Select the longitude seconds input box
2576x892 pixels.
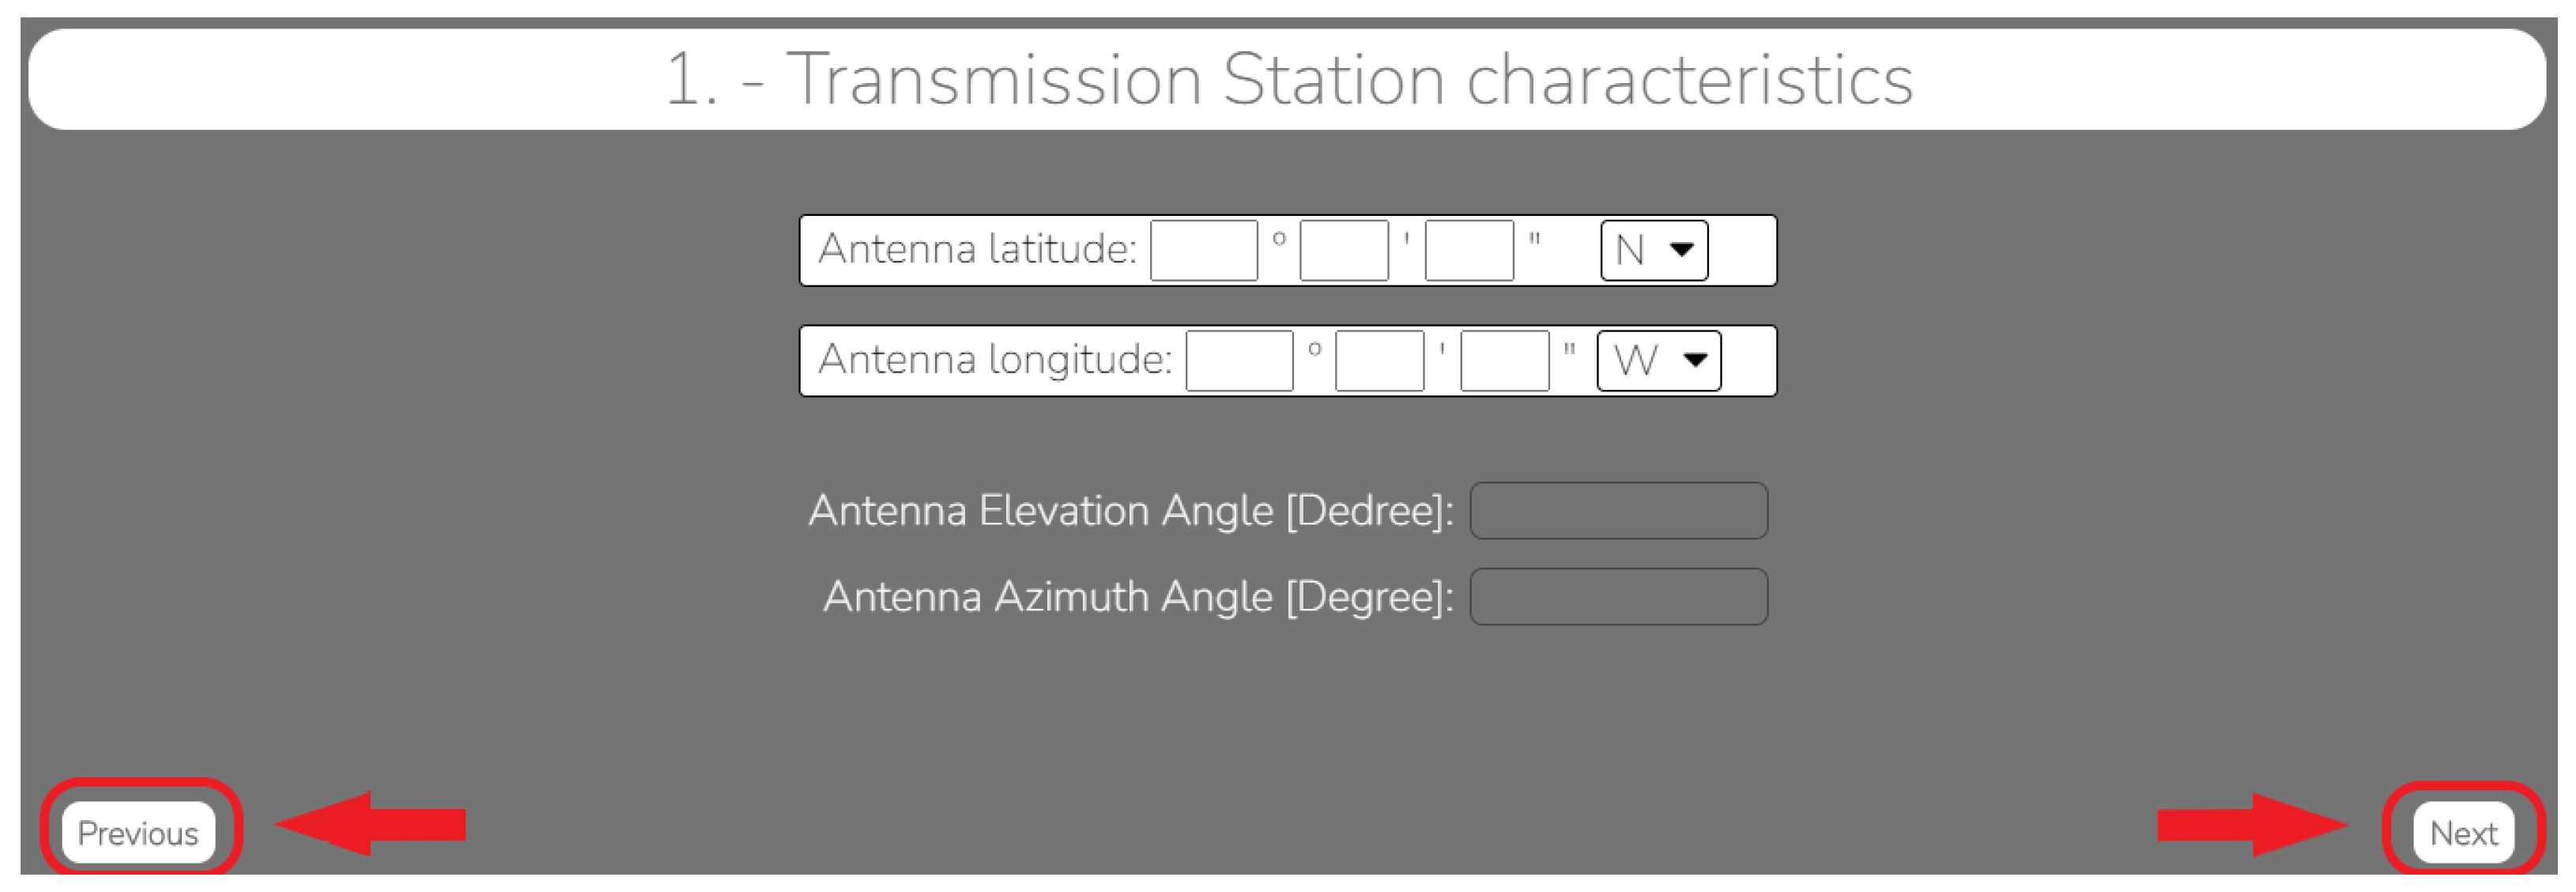[1504, 360]
